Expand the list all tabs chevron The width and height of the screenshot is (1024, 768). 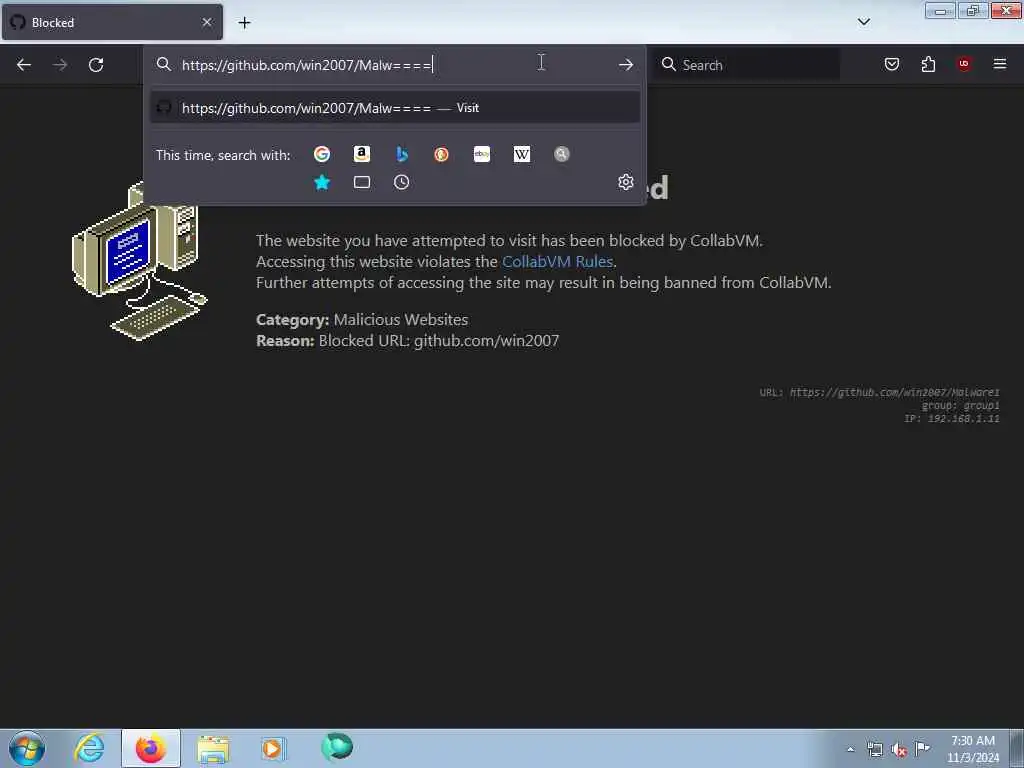coord(864,22)
